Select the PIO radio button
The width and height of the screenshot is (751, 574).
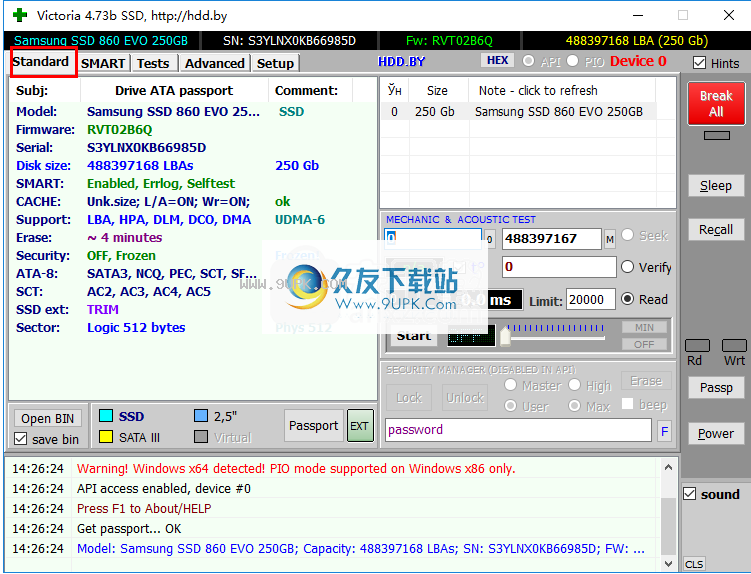point(572,61)
